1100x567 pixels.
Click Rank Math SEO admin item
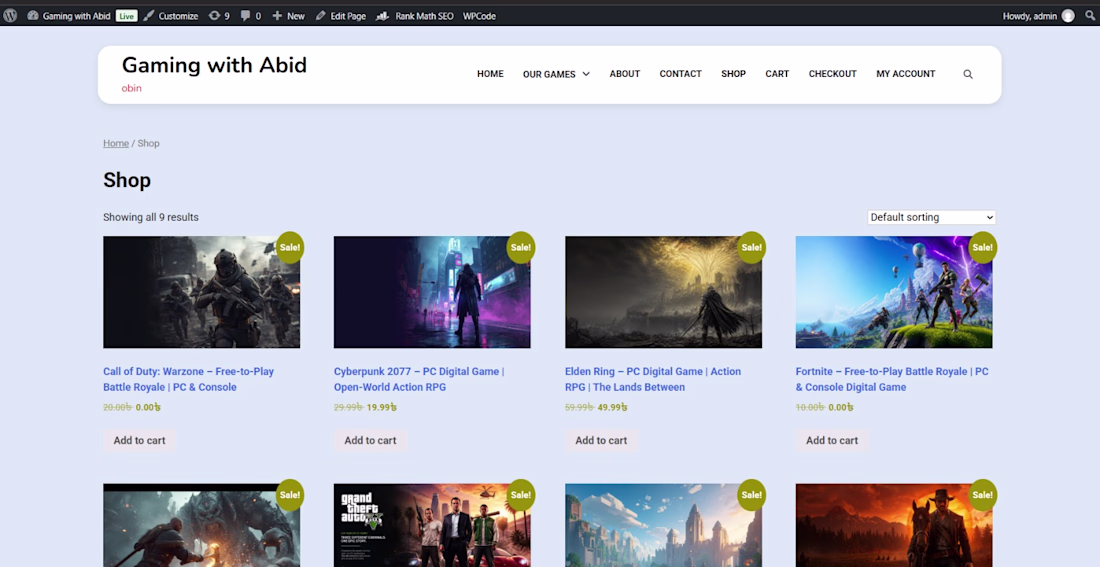pyautogui.click(x=424, y=15)
